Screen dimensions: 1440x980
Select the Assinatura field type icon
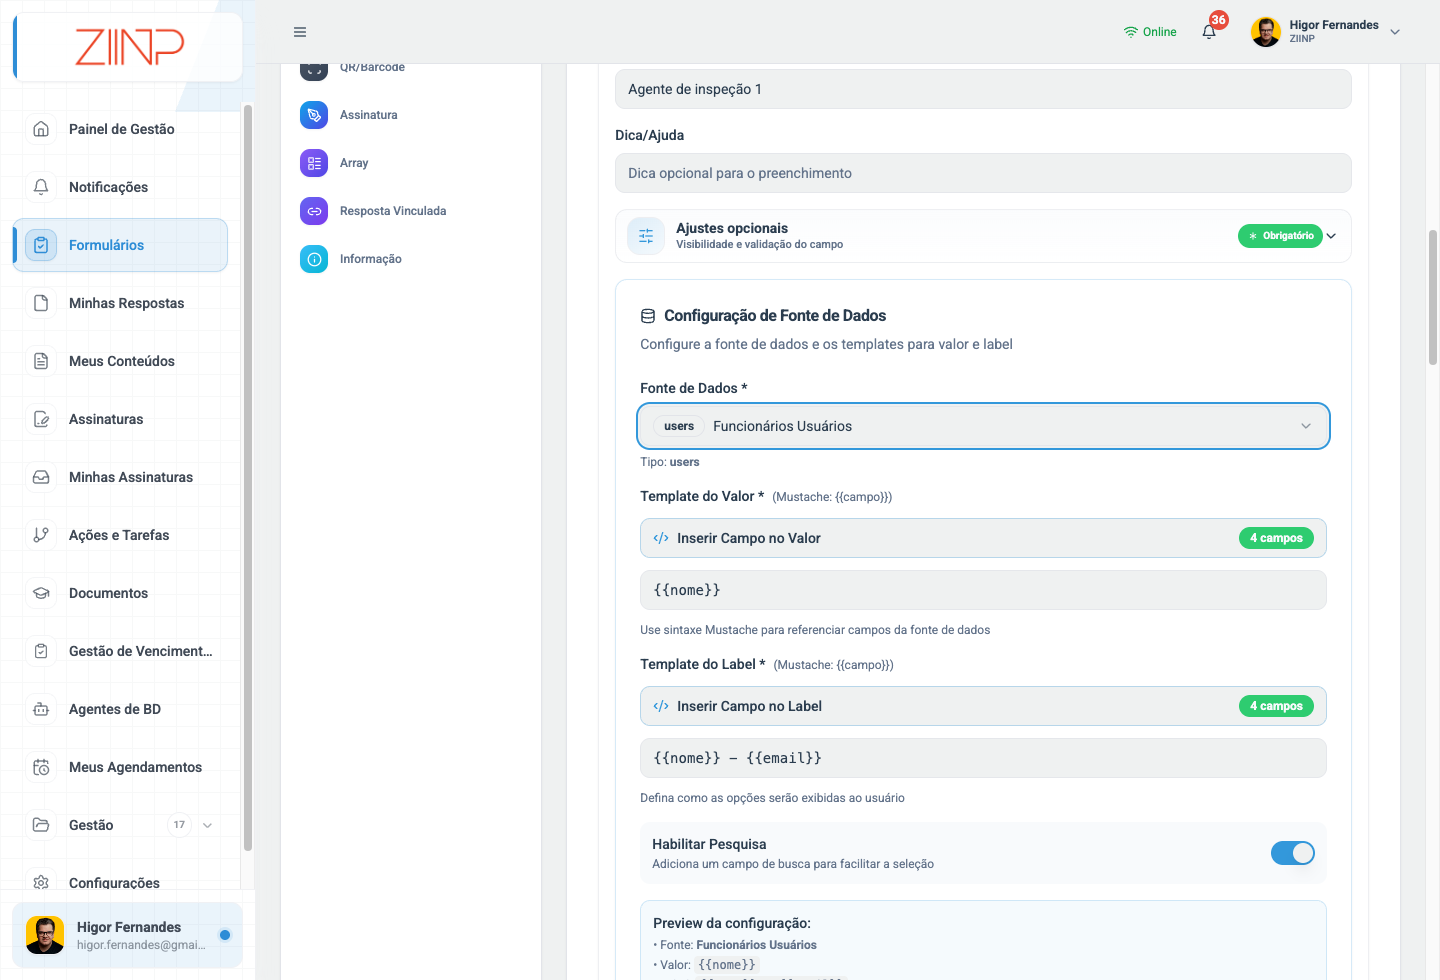coord(314,115)
